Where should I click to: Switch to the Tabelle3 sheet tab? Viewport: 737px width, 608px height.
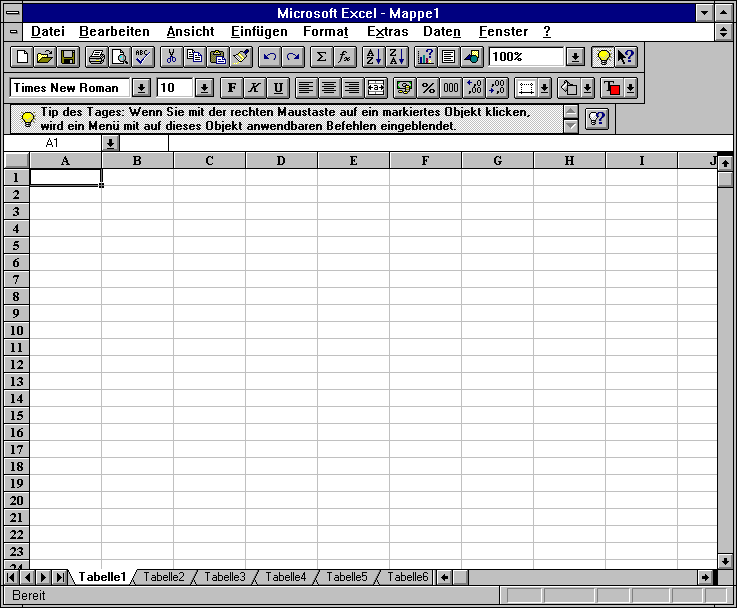[x=225, y=577]
